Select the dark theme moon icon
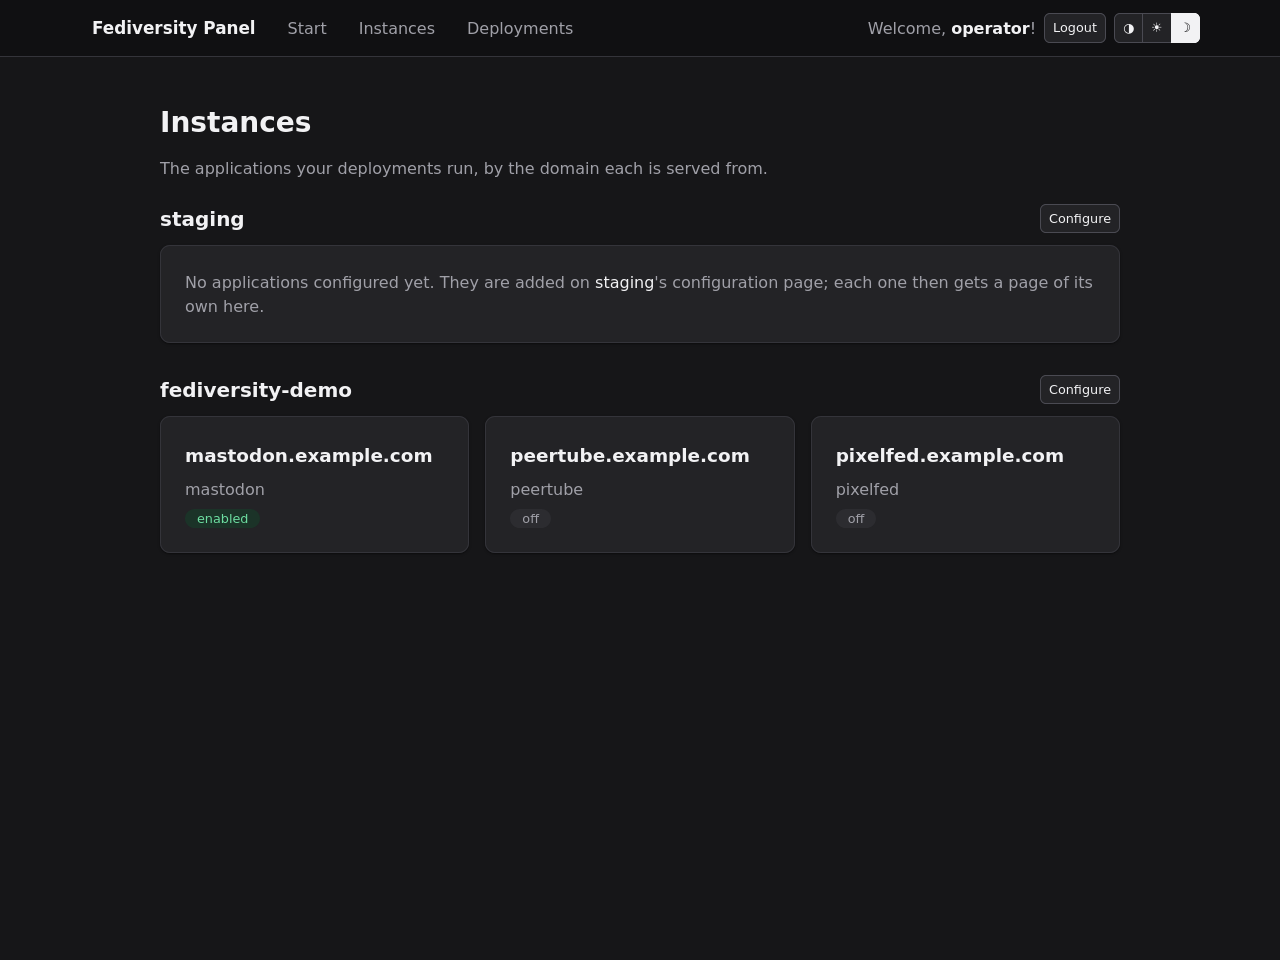1280x960 pixels. pos(1185,28)
